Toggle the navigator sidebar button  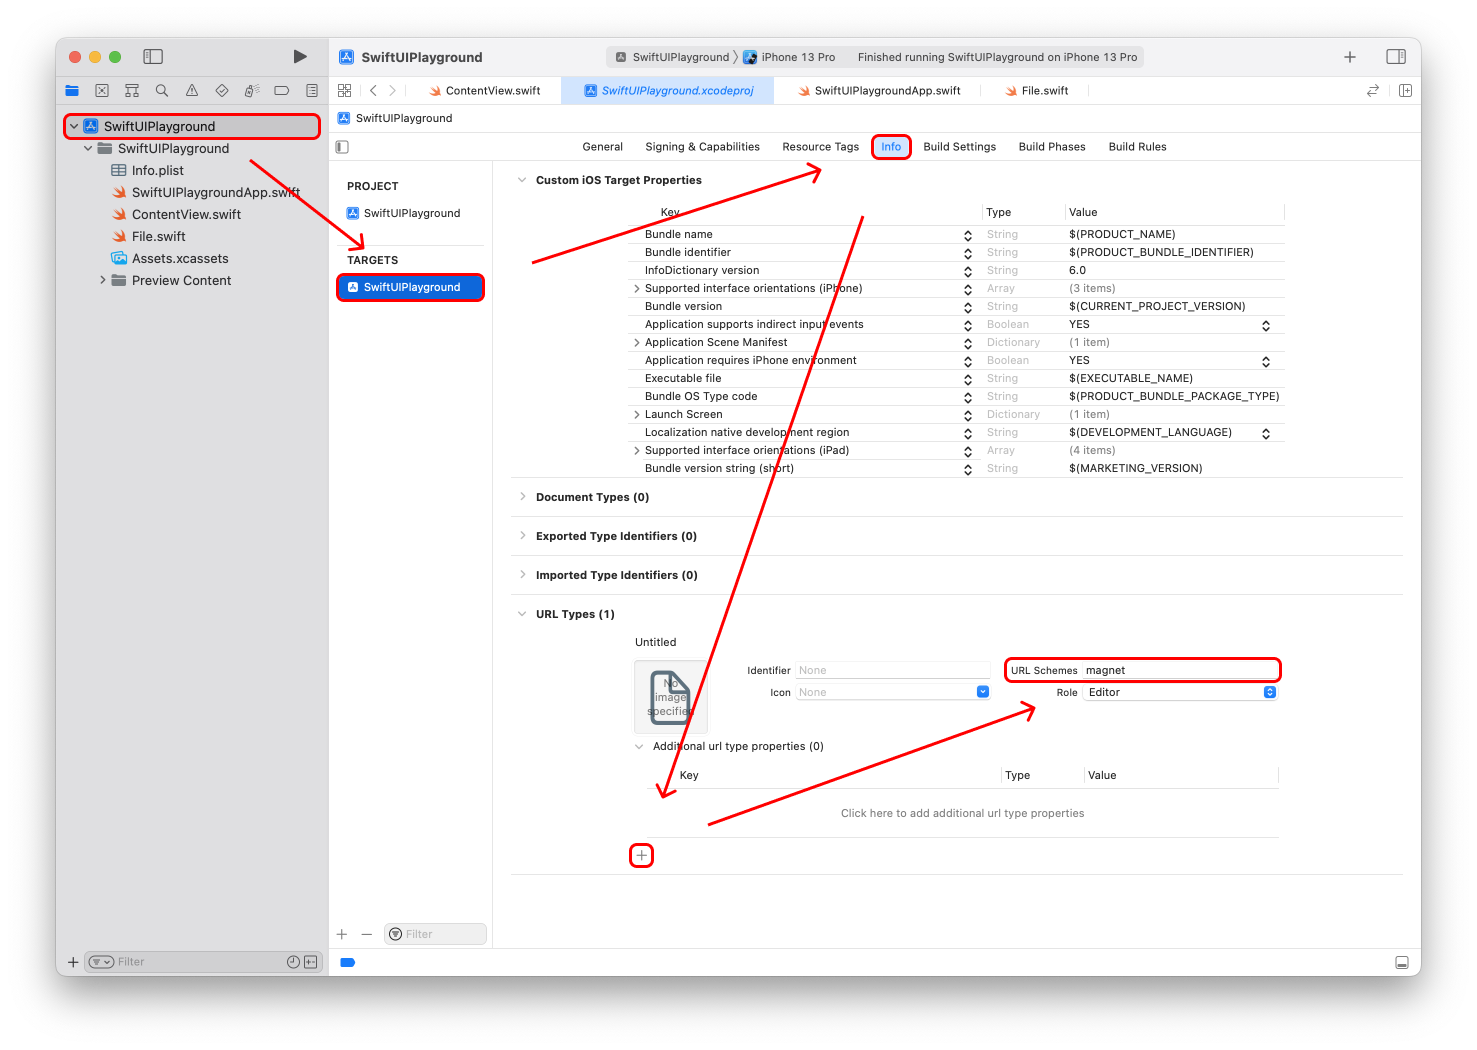point(153,57)
